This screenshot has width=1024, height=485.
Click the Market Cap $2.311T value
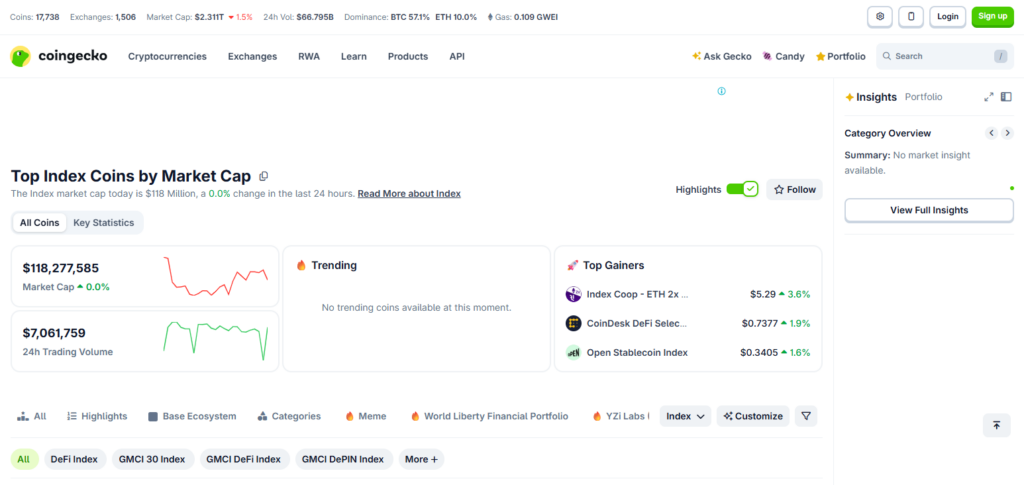(209, 17)
